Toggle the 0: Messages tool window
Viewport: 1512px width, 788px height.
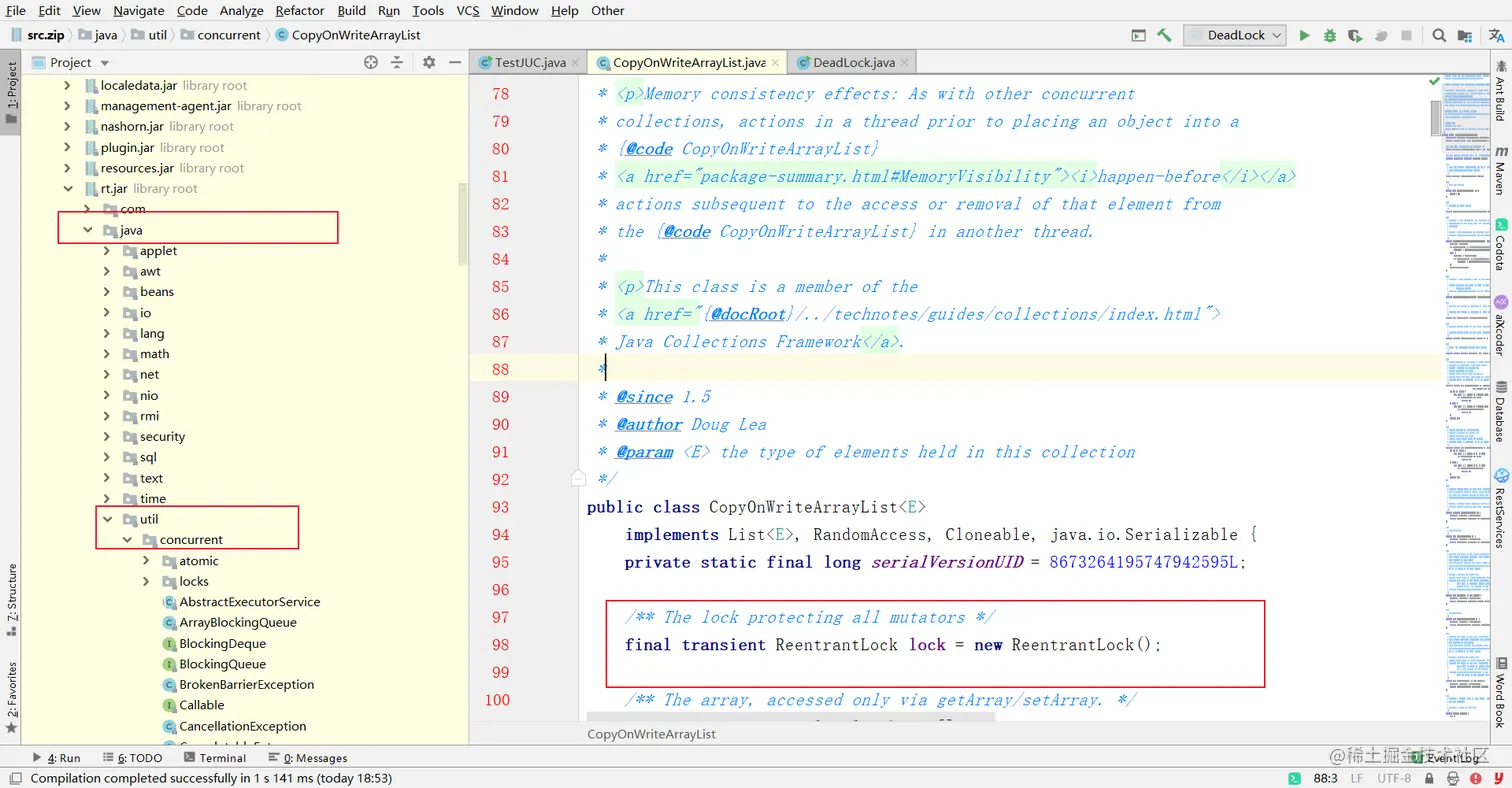coord(308,758)
